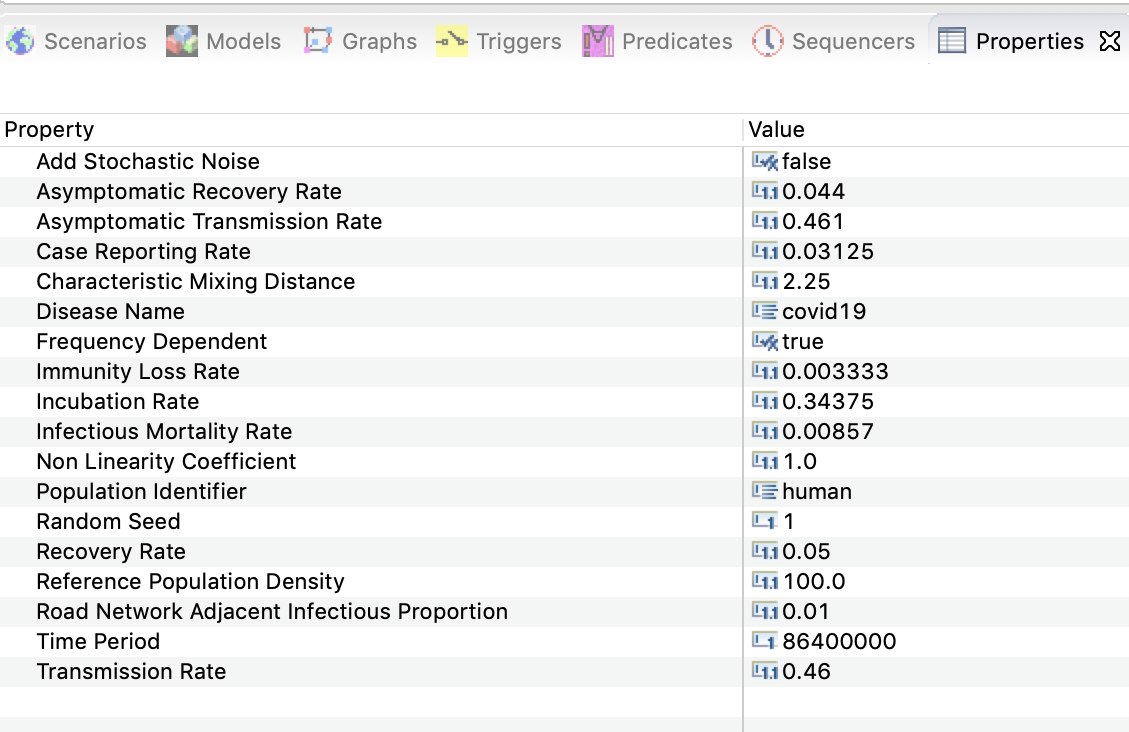
Task: Click decimal icon next to 2.25
Action: pyautogui.click(x=765, y=281)
